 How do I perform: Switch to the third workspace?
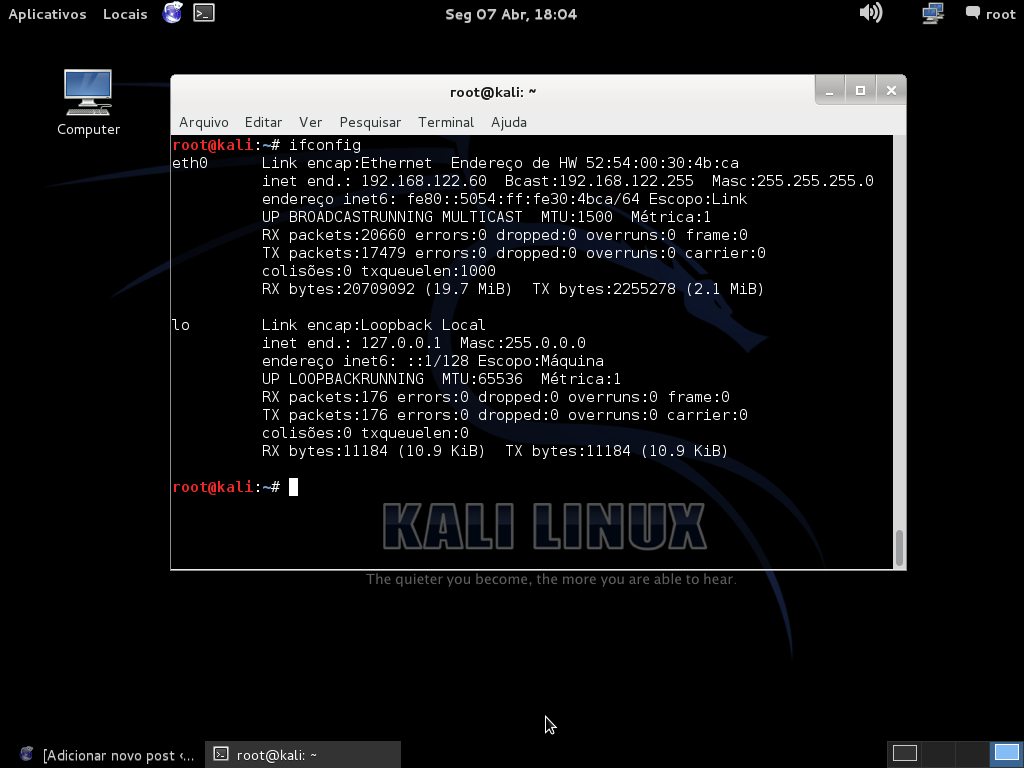click(972, 753)
